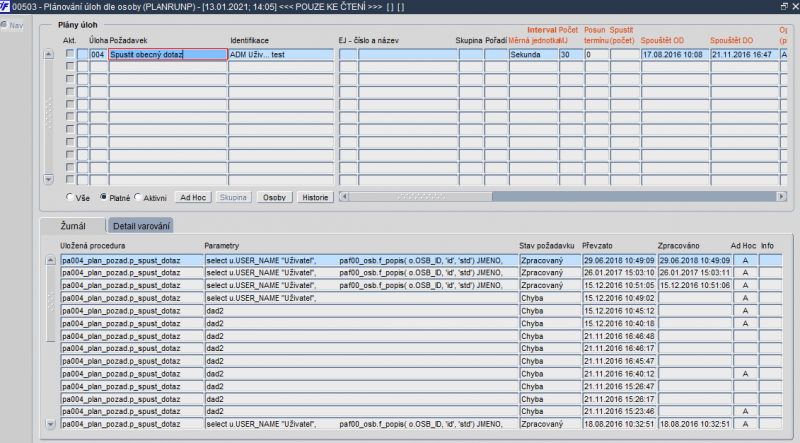Click Převzato value 15.12.2016 10:45:12

pos(619,311)
